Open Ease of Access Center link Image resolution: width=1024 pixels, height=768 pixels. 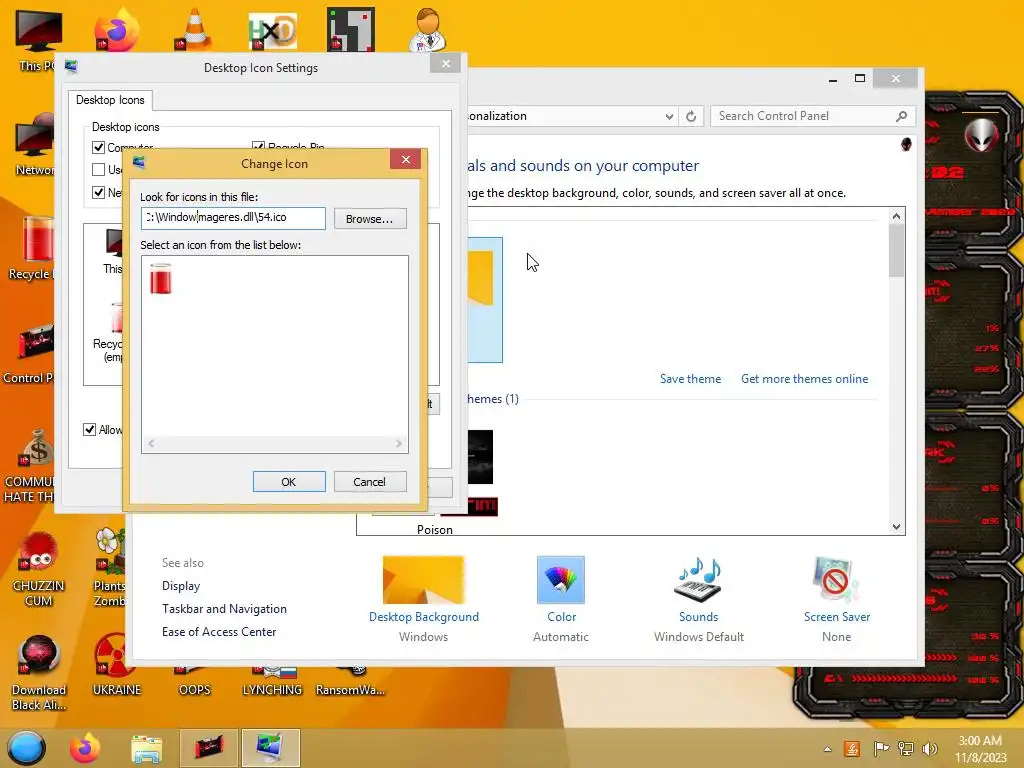tap(219, 632)
